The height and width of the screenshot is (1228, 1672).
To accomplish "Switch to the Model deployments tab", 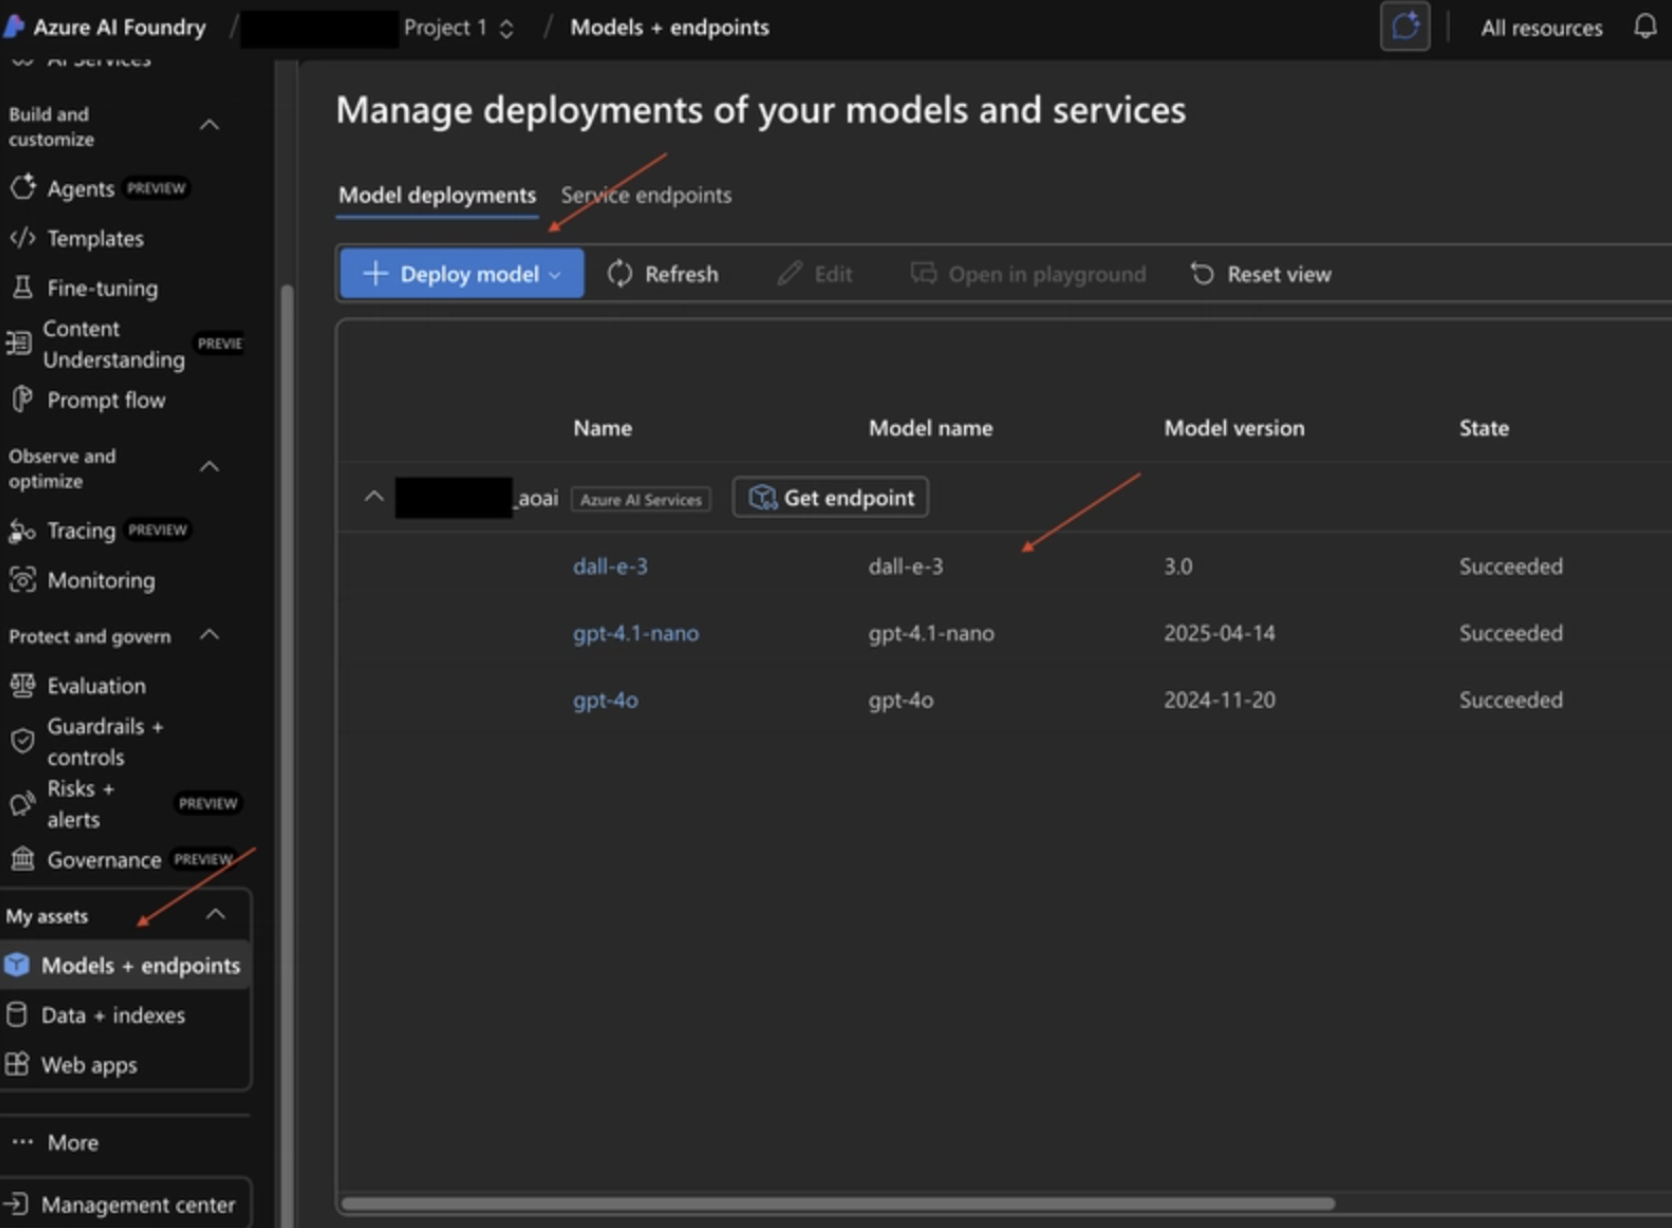I will [x=437, y=195].
